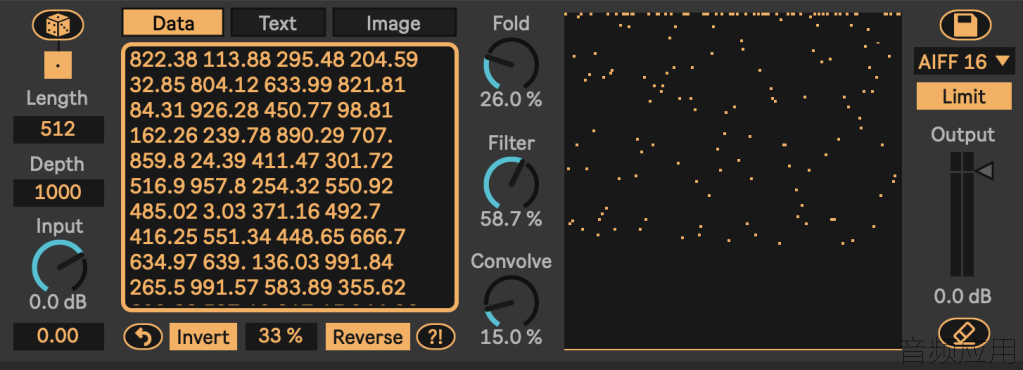Click the ?! help icon
1023x370 pixels.
pyautogui.click(x=435, y=337)
